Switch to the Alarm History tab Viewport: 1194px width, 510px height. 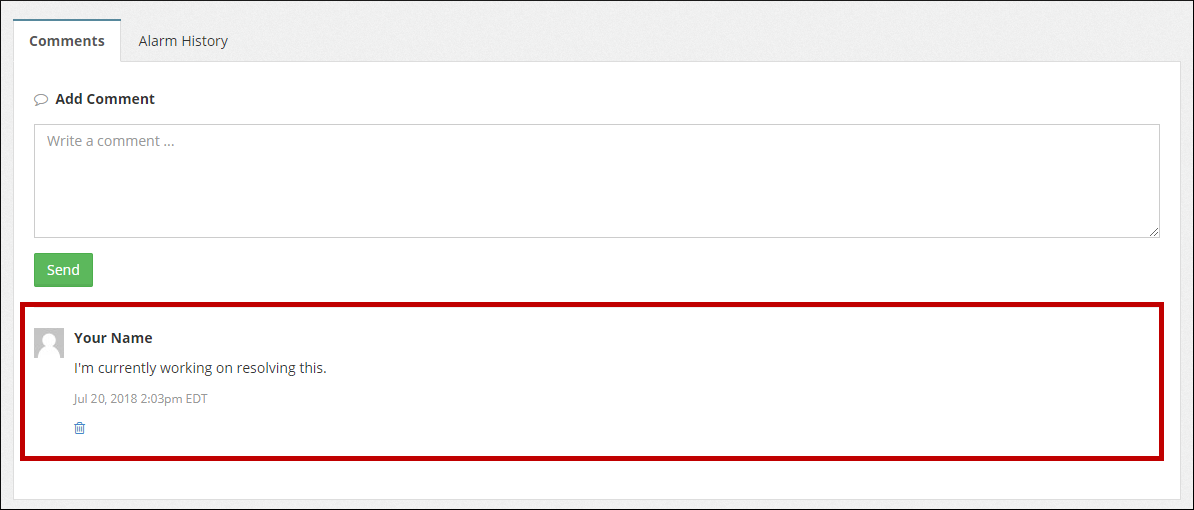coord(183,41)
